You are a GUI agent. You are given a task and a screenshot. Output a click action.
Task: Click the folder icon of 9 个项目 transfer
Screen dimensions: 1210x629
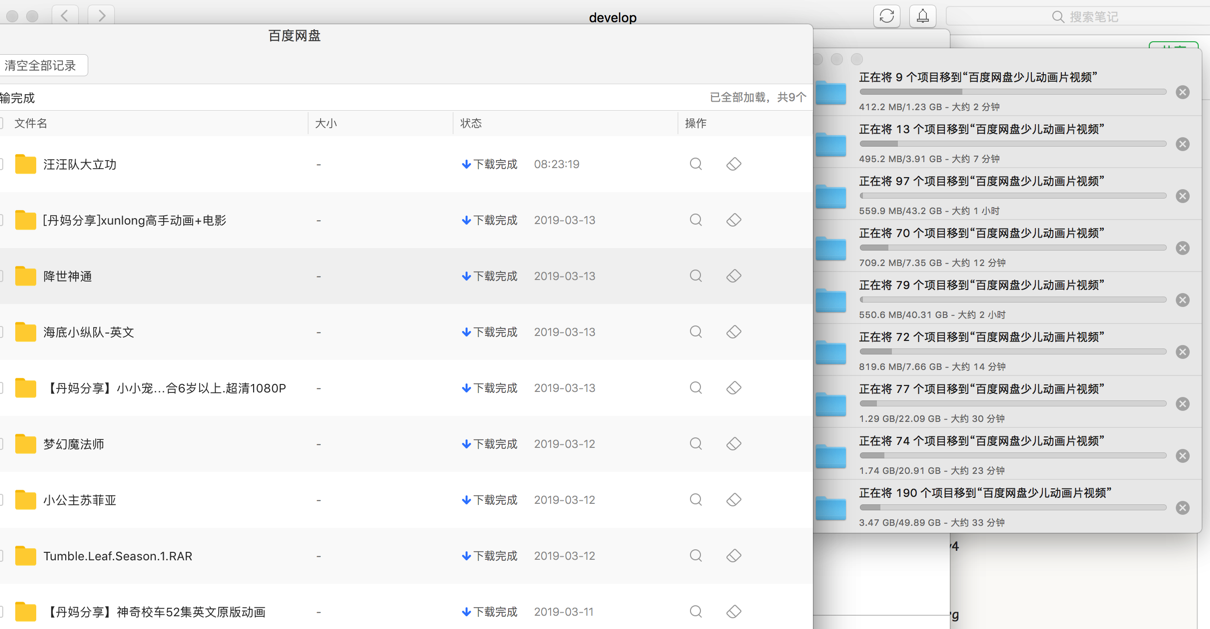831,92
